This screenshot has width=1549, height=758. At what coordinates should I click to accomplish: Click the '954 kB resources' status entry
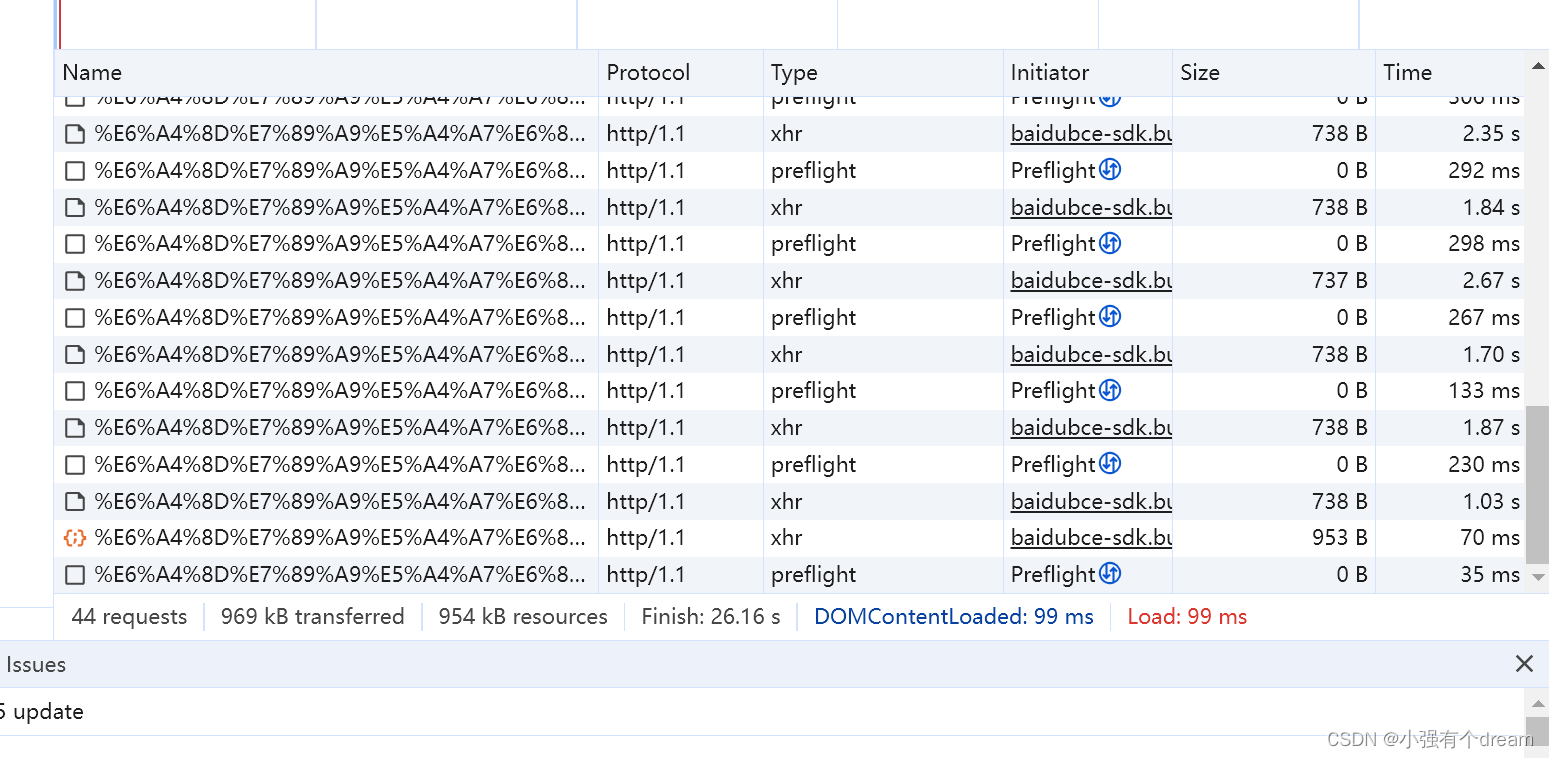point(523,617)
